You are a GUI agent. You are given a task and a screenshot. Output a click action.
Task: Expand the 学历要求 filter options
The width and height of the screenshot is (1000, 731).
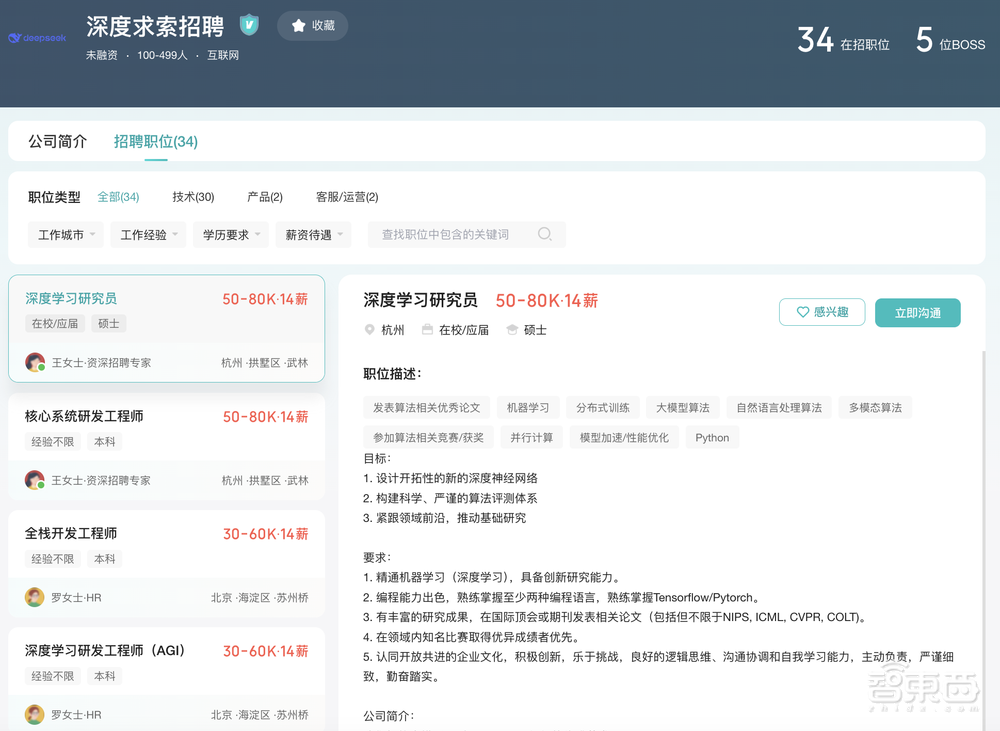pyautogui.click(x=231, y=234)
